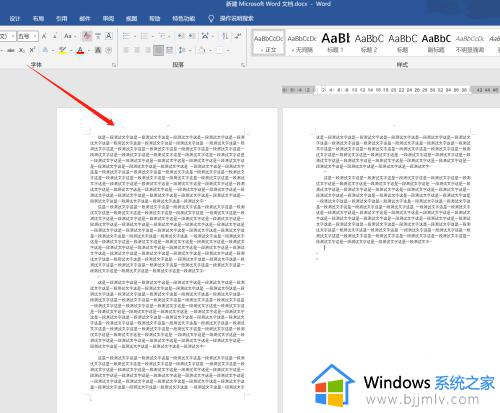Apply paragraph borders button
Screen dimensions: 500x413
pos(219,50)
